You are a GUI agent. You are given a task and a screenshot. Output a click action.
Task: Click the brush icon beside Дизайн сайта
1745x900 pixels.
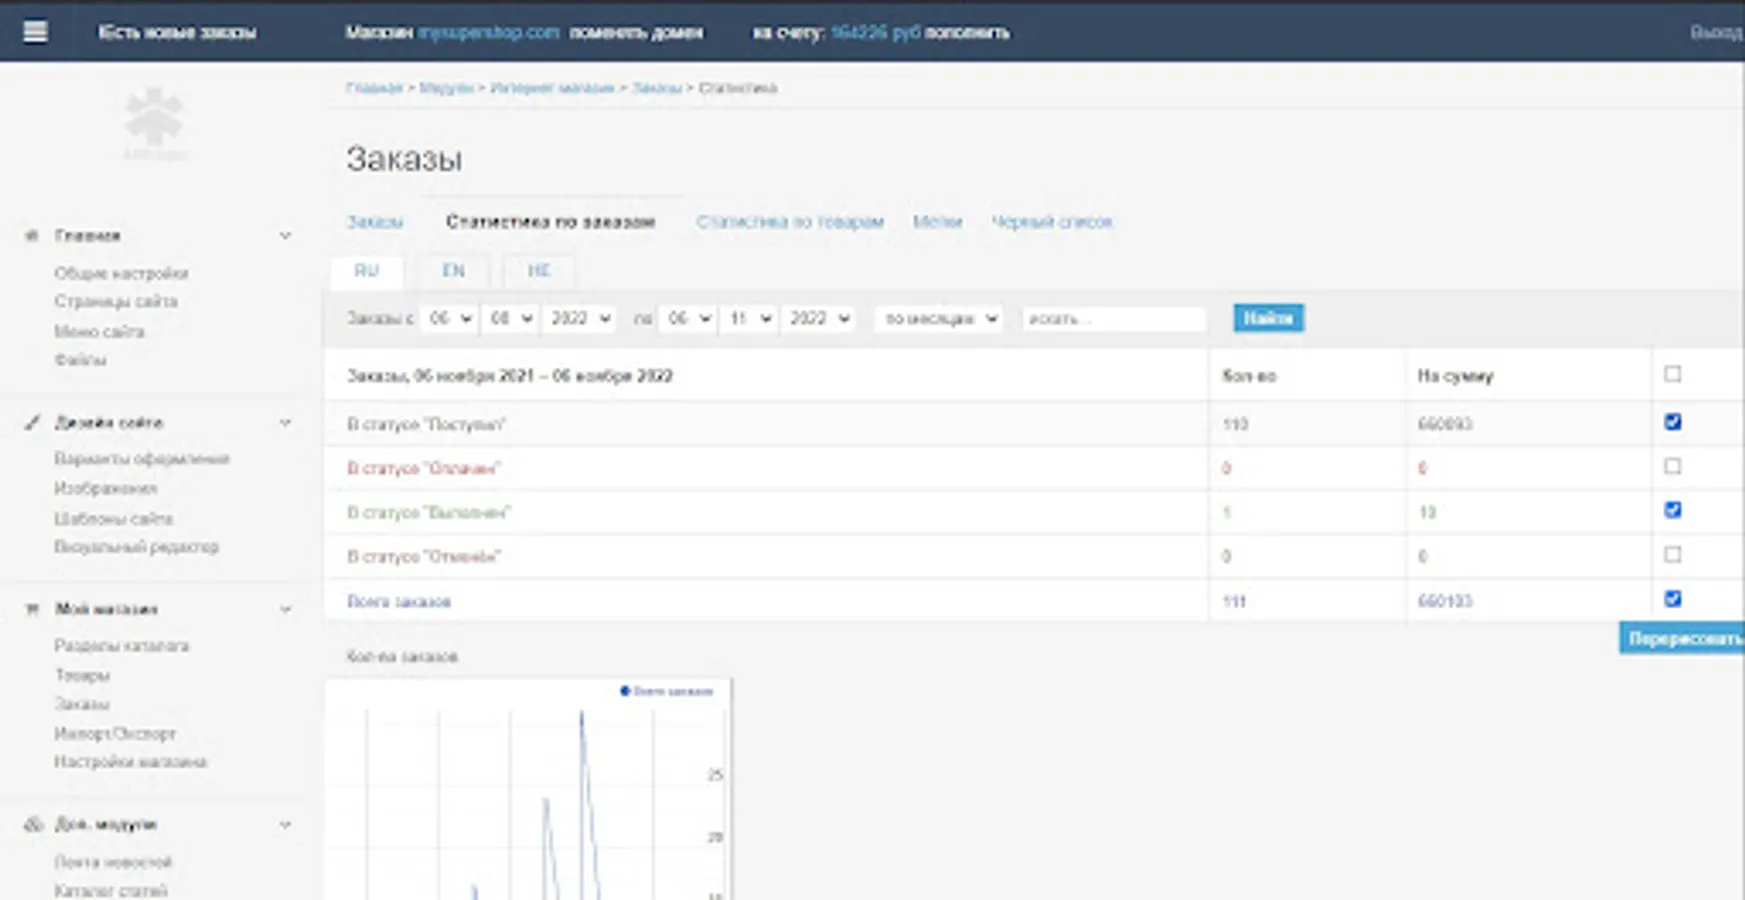point(32,423)
